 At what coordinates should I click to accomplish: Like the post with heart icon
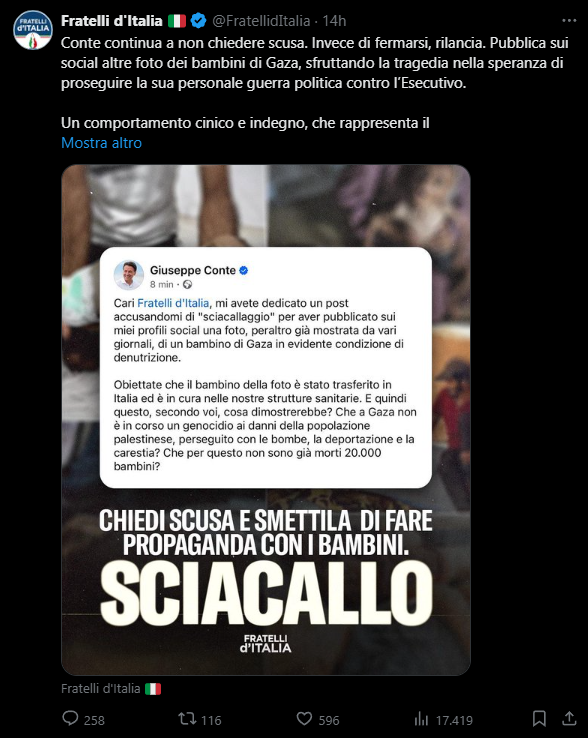(304, 719)
